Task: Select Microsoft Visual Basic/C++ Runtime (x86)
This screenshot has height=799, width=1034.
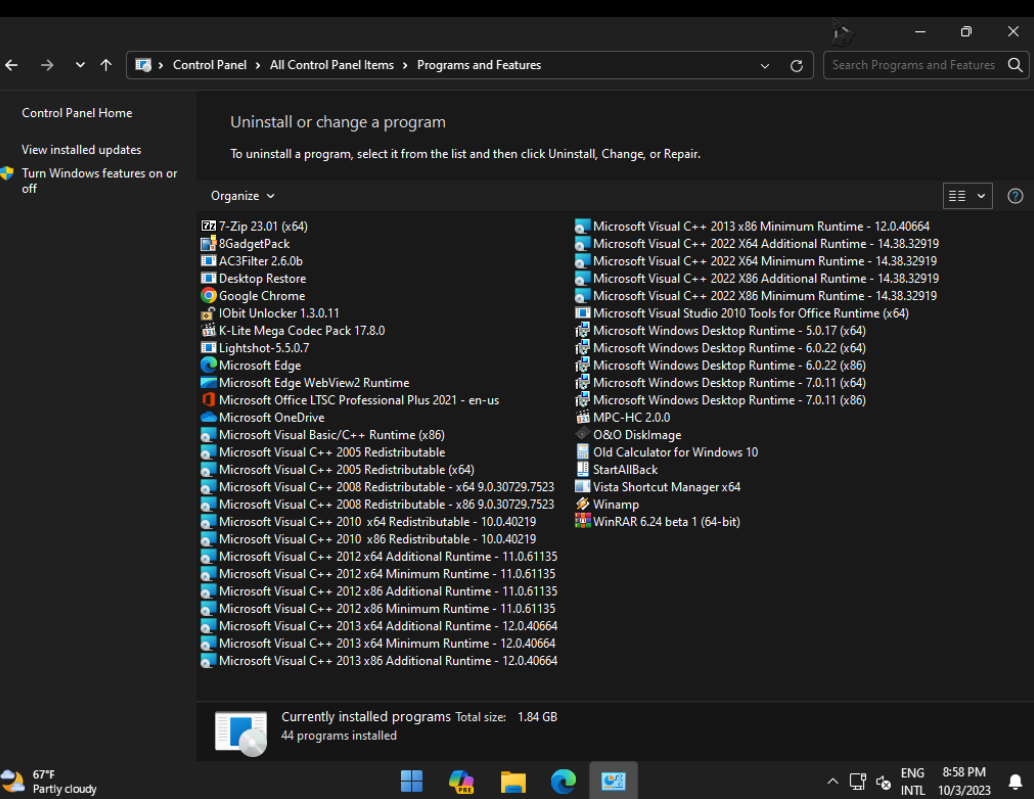Action: click(323, 435)
